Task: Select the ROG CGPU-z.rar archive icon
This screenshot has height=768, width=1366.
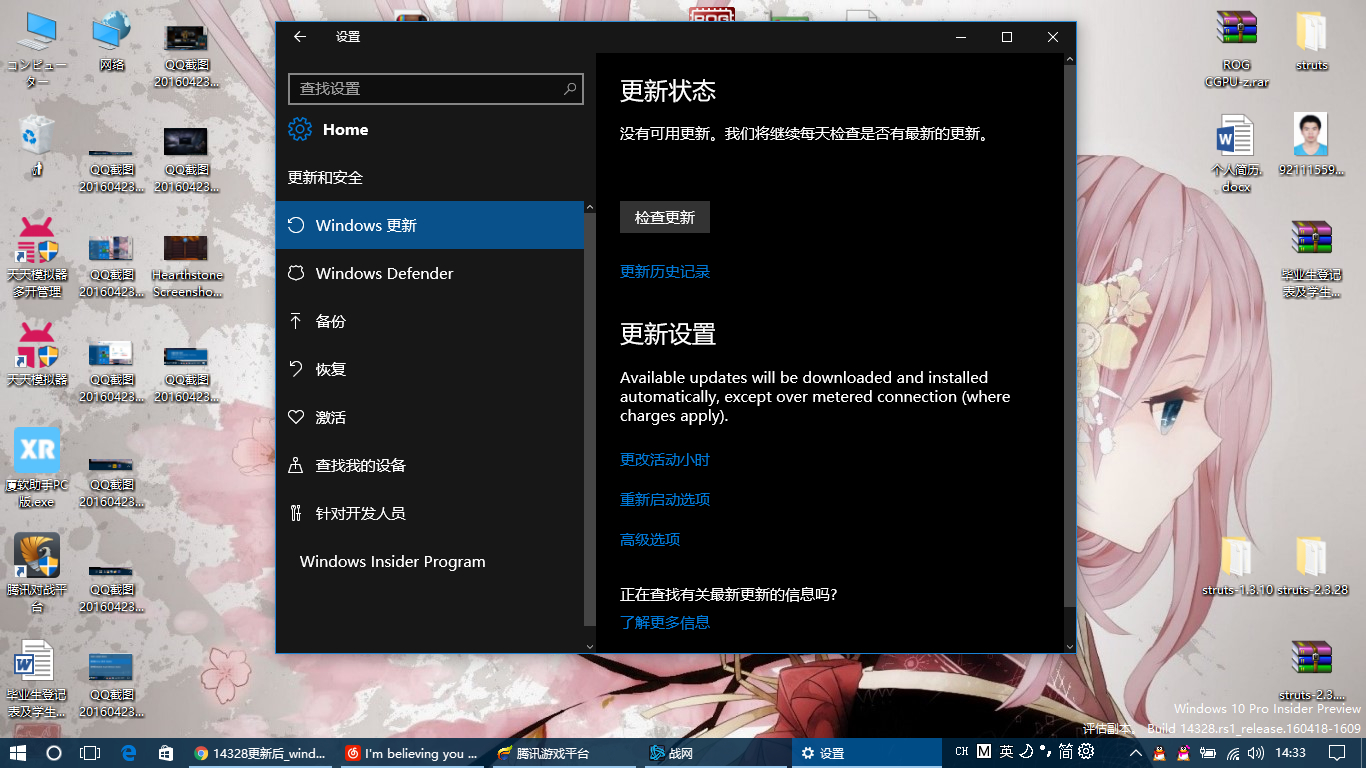Action: pyautogui.click(x=1236, y=50)
